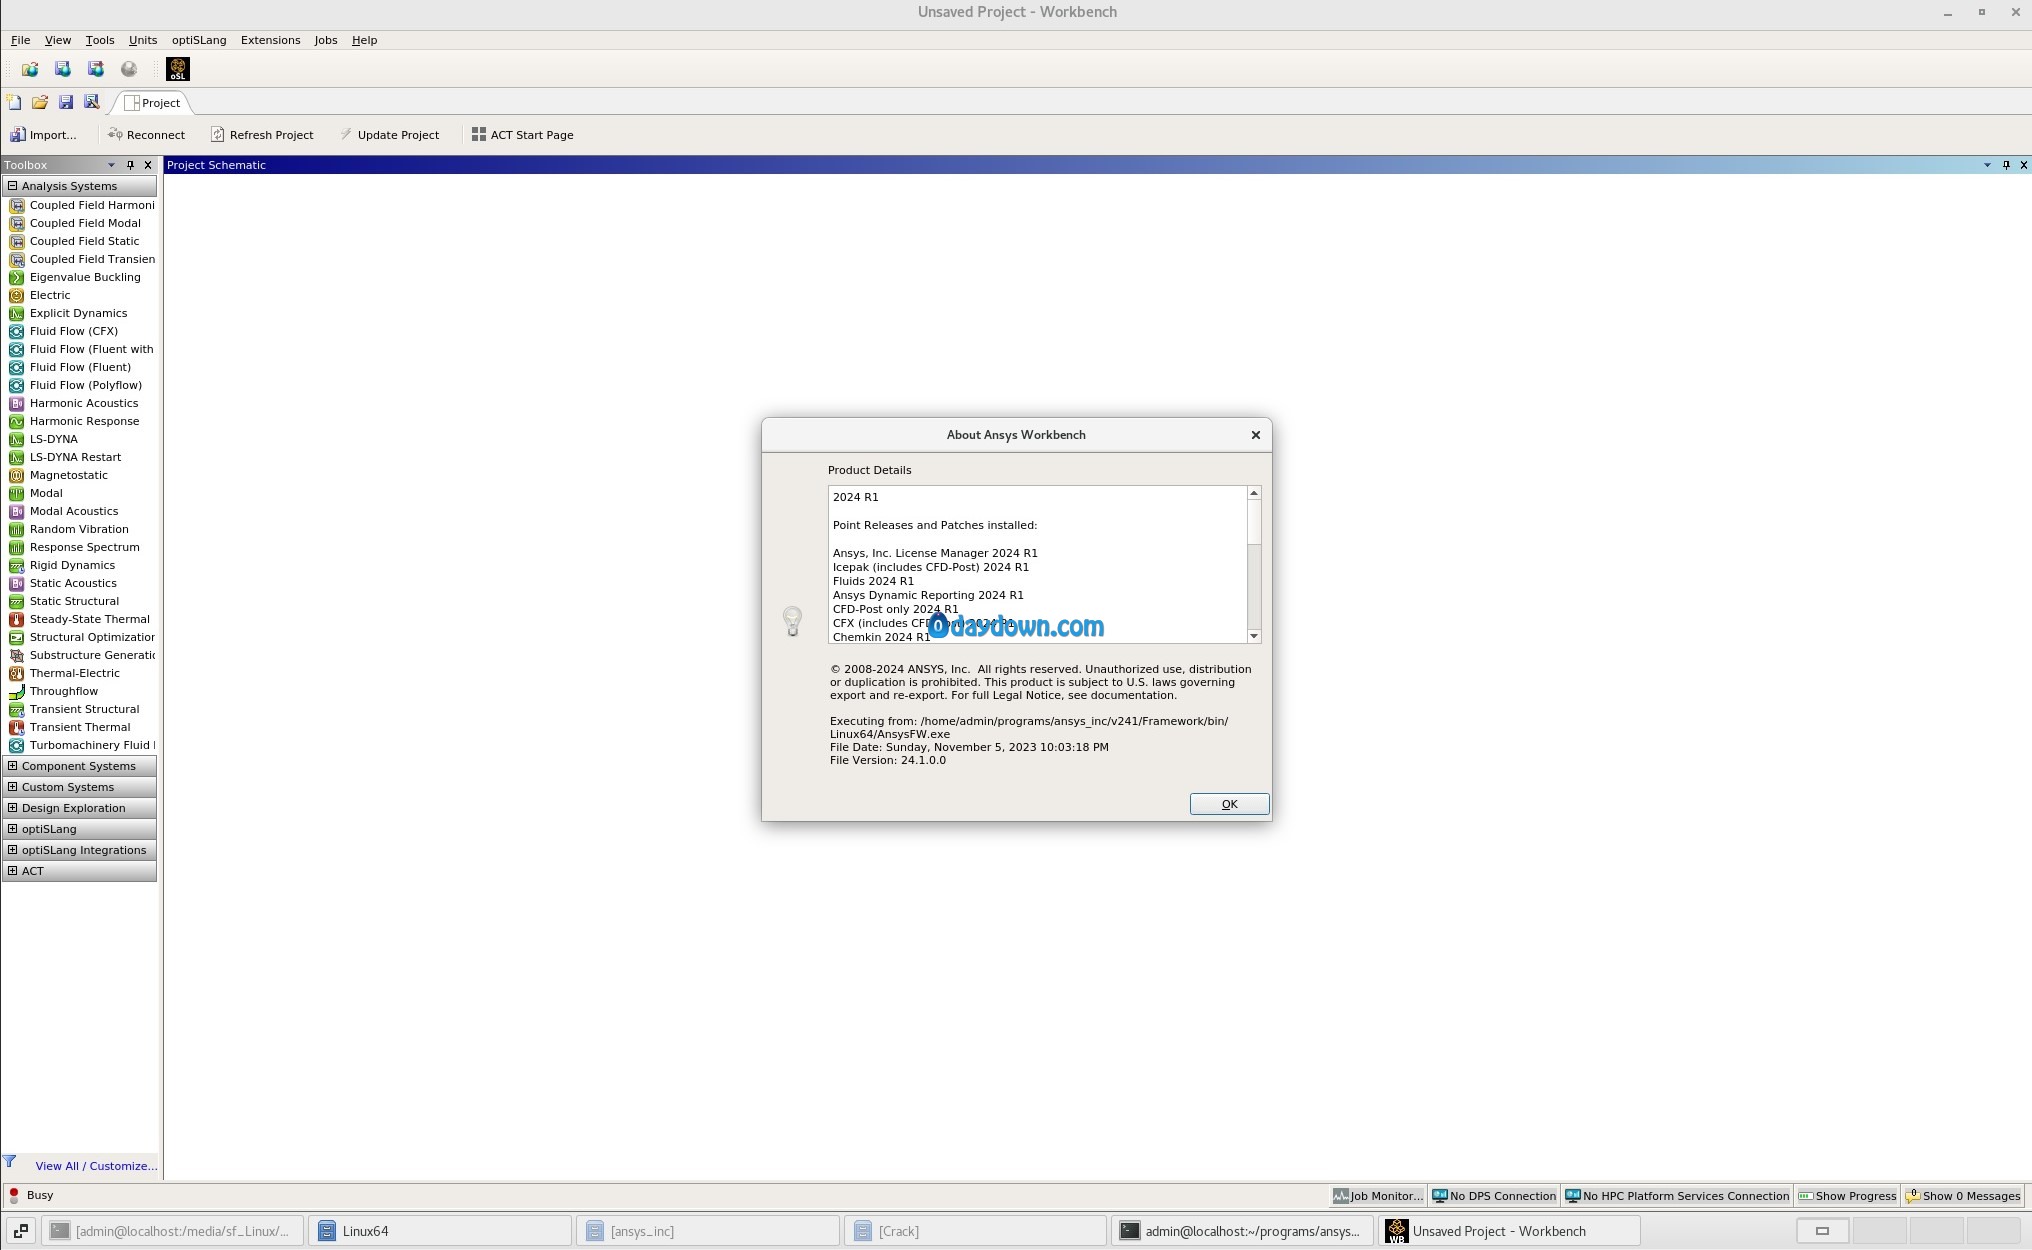The image size is (2032, 1250).
Task: Click Refresh Project button
Action: [262, 135]
